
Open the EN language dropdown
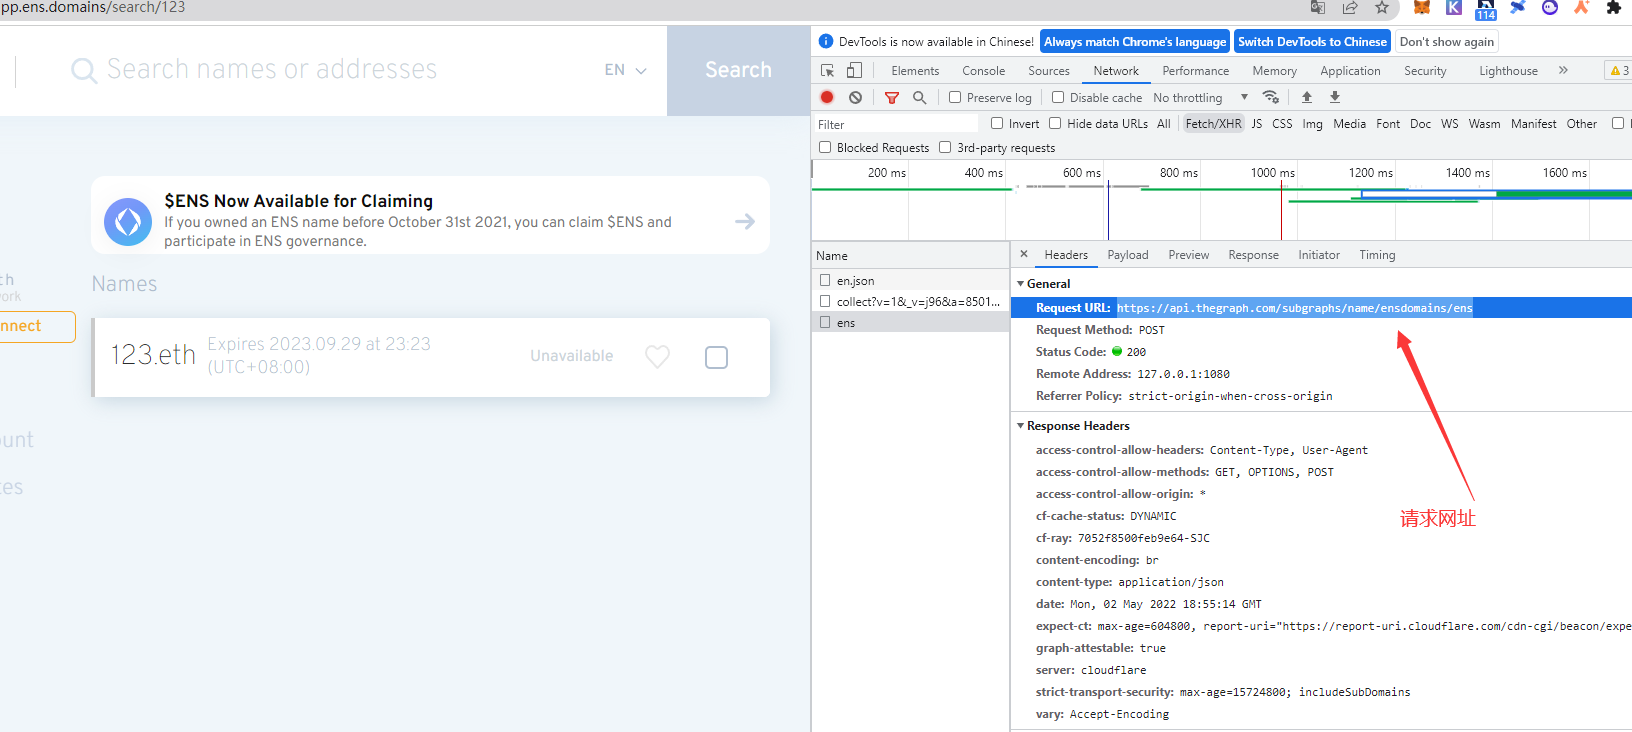coord(626,70)
